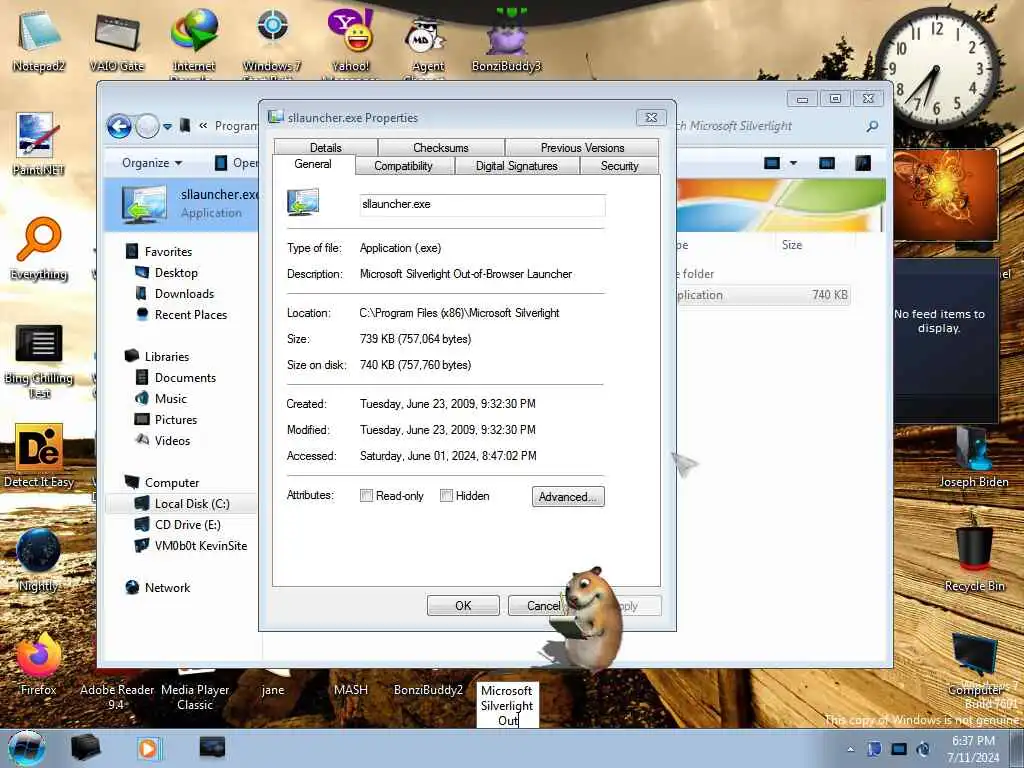
Task: Open the Windows 7 desktop shortcut icon
Action: 272,39
